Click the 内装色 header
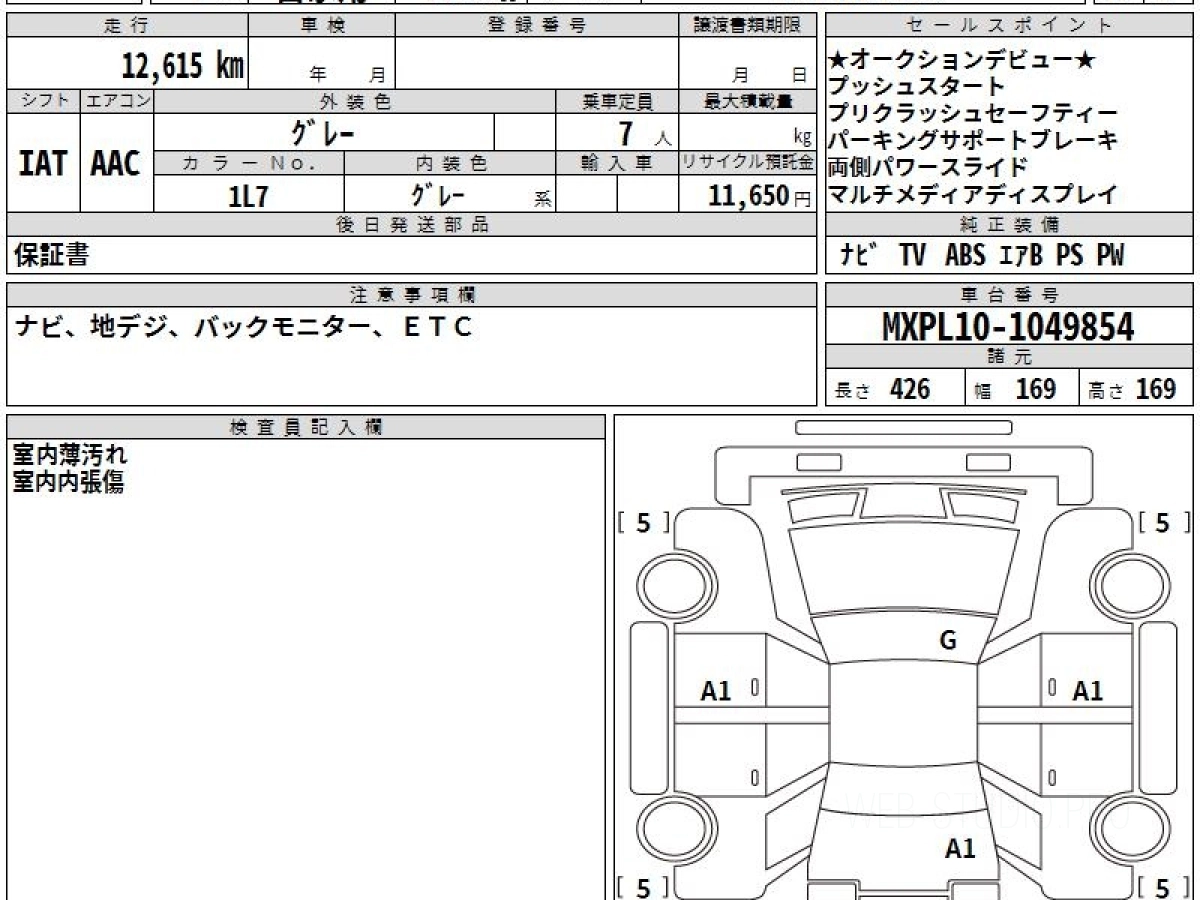 click(x=450, y=163)
